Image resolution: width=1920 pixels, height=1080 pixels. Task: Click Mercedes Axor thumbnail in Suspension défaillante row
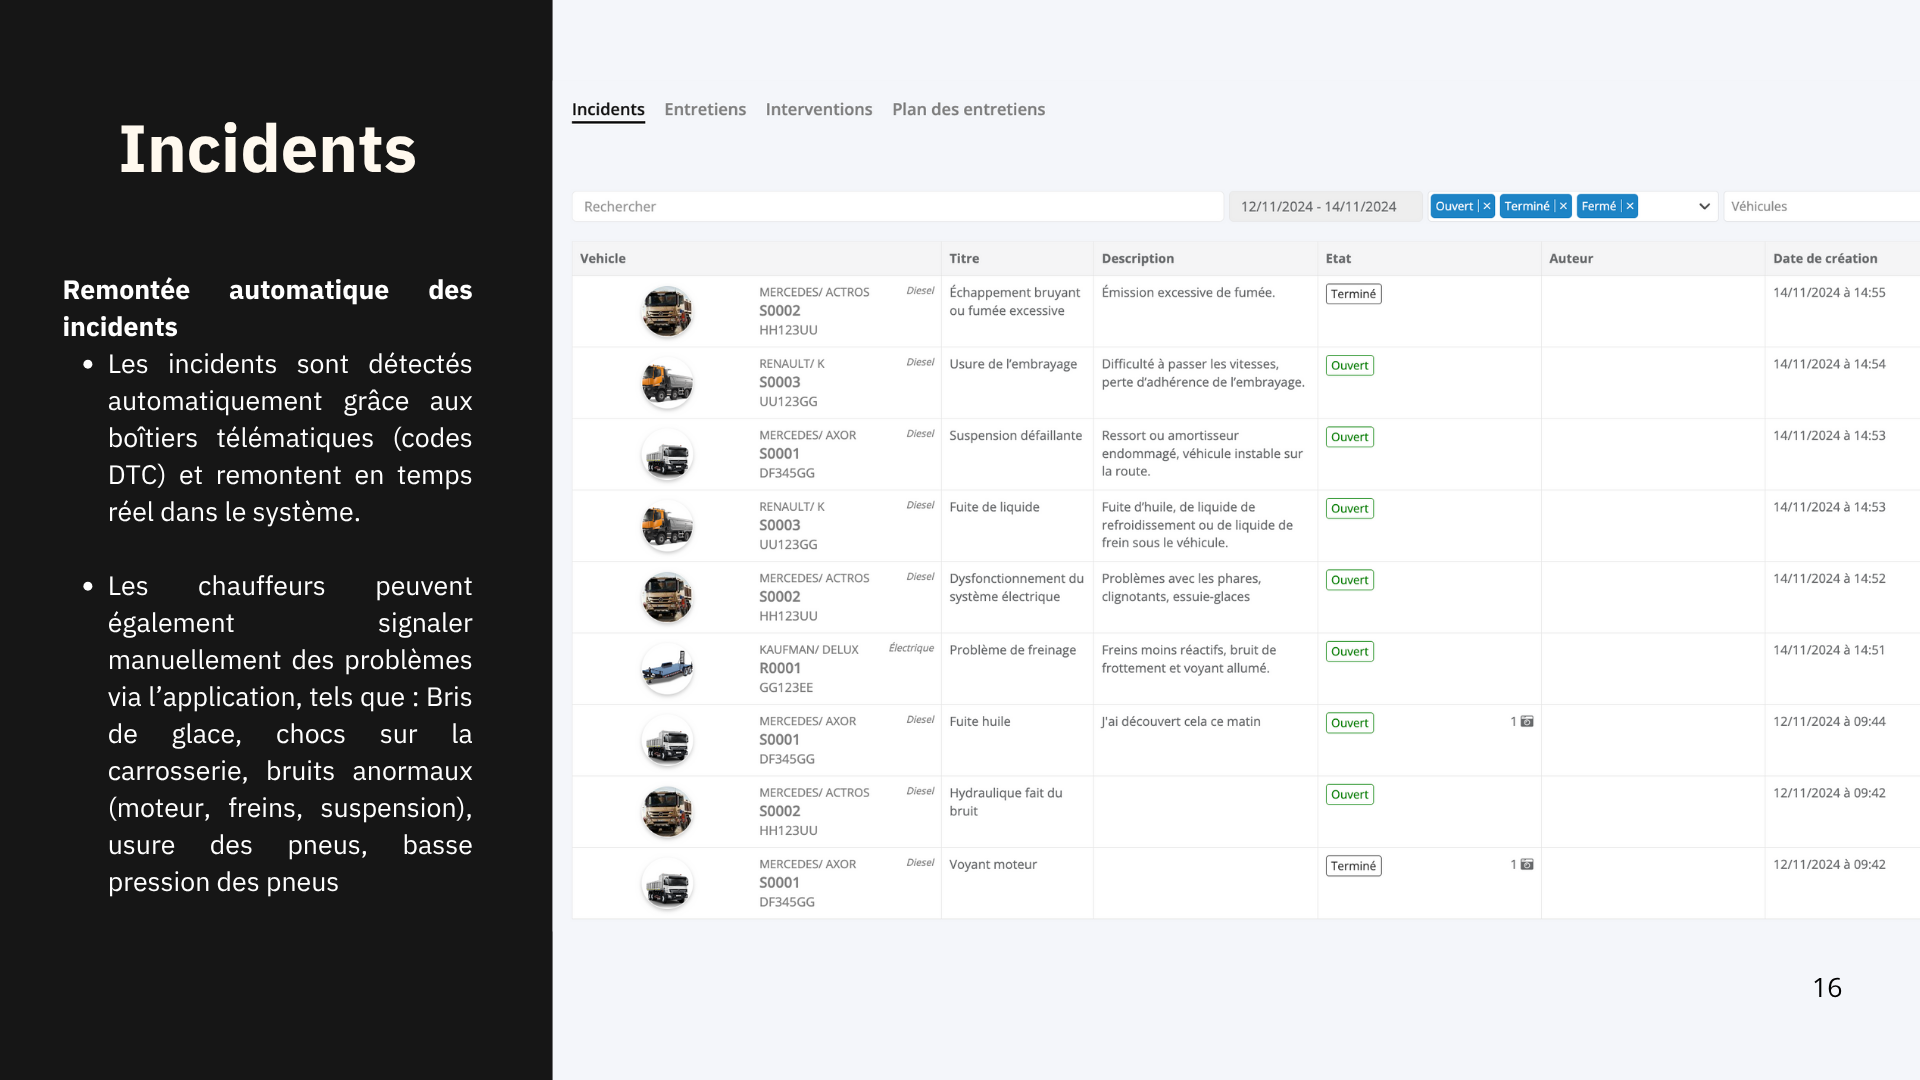[x=667, y=455]
